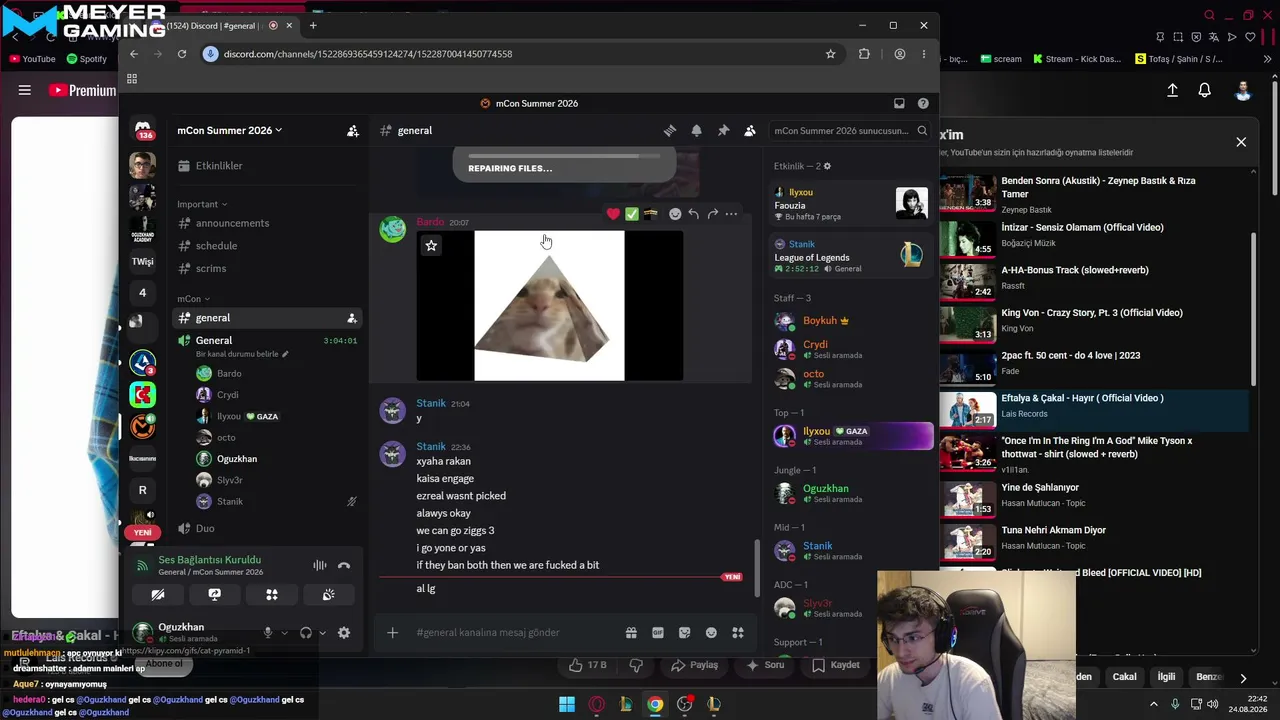Mute microphone in user panel
This screenshot has width=1280, height=720.
click(x=268, y=633)
